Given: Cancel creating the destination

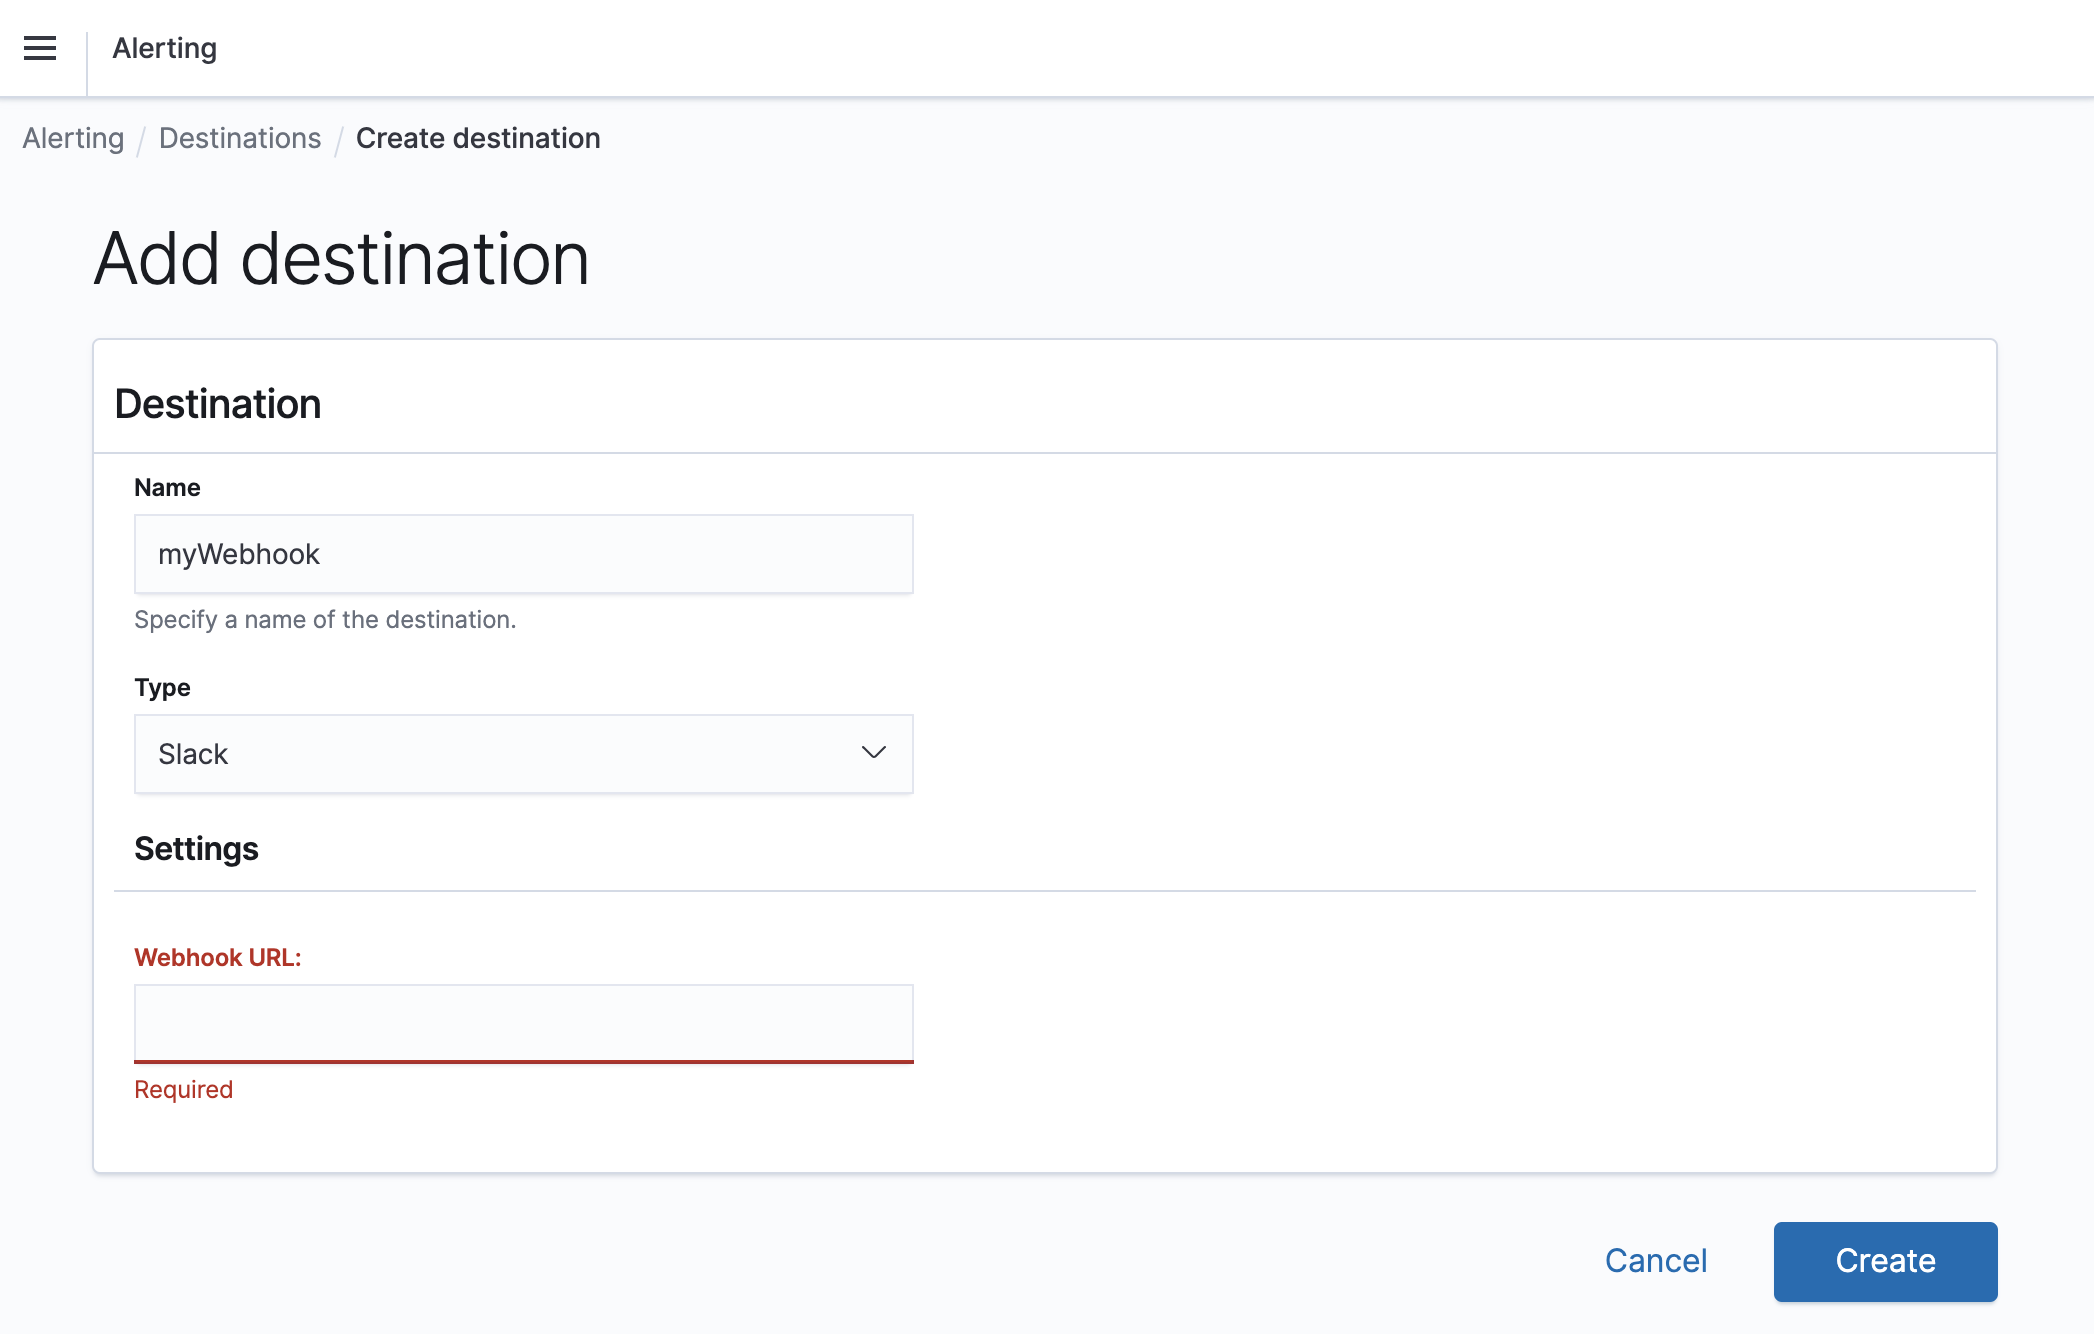Looking at the screenshot, I should pyautogui.click(x=1656, y=1261).
